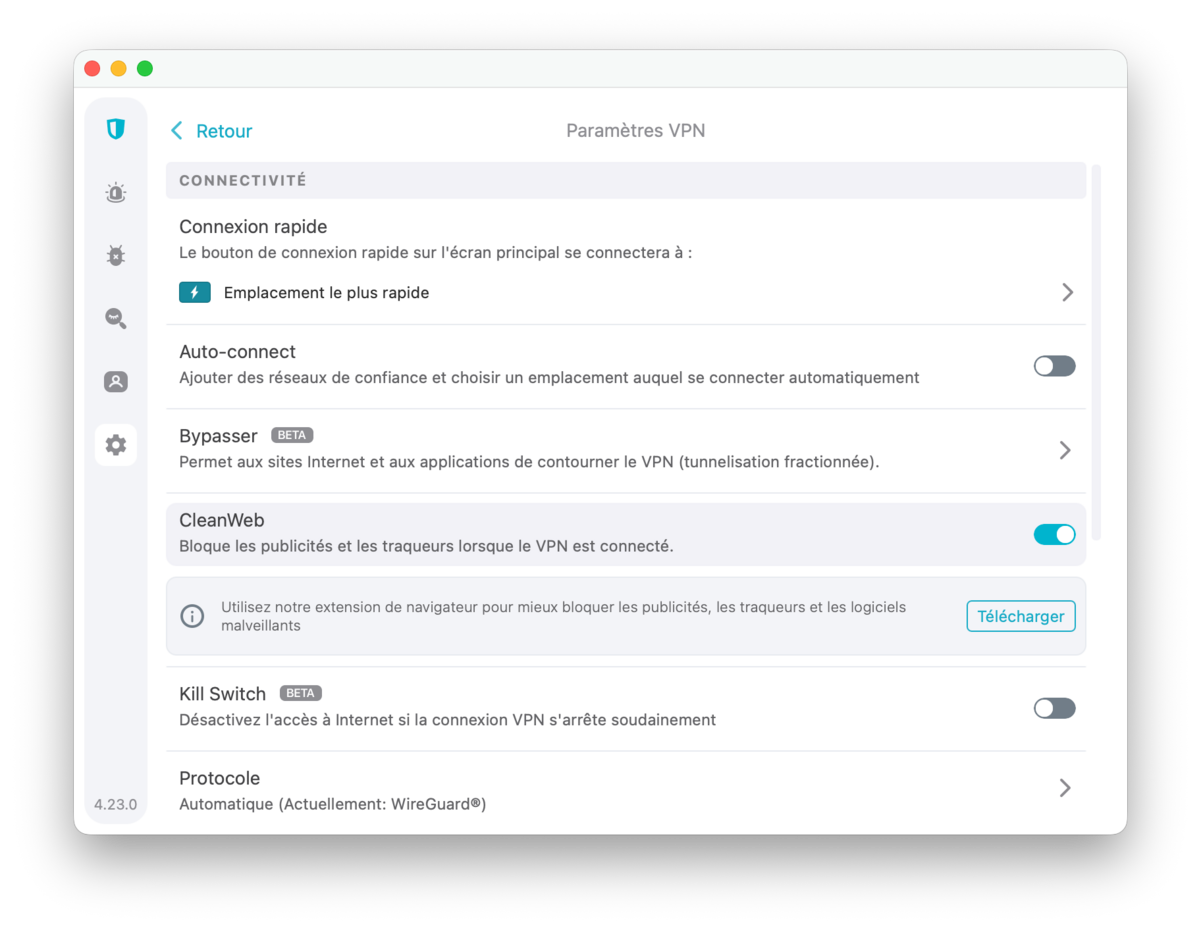
Task: Open the Search magnifier icon in sidebar
Action: pyautogui.click(x=116, y=319)
